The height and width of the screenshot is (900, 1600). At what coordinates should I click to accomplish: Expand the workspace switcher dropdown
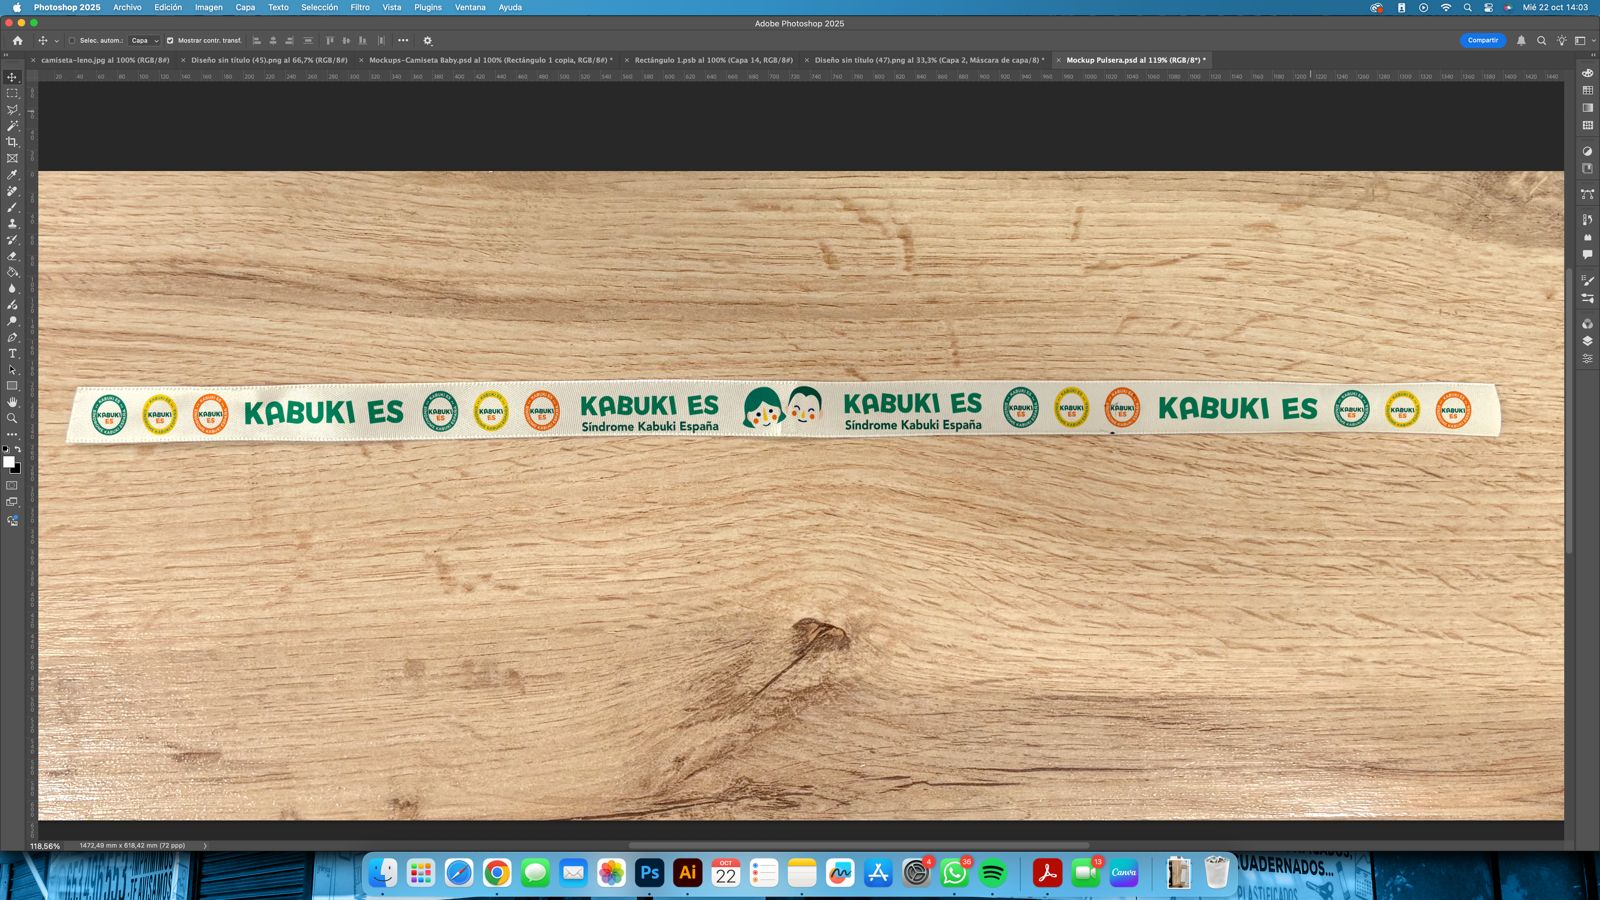[x=1583, y=41]
